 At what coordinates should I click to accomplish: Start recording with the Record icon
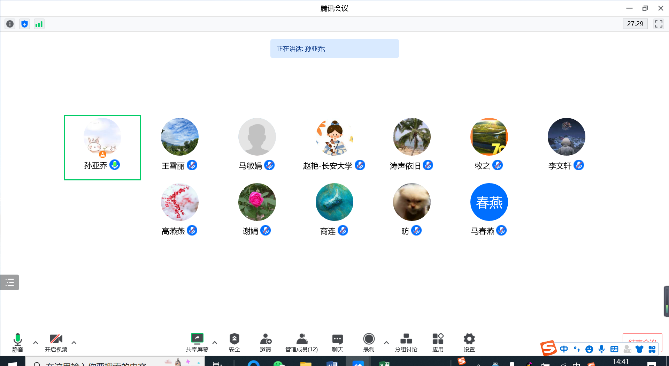tap(369, 342)
